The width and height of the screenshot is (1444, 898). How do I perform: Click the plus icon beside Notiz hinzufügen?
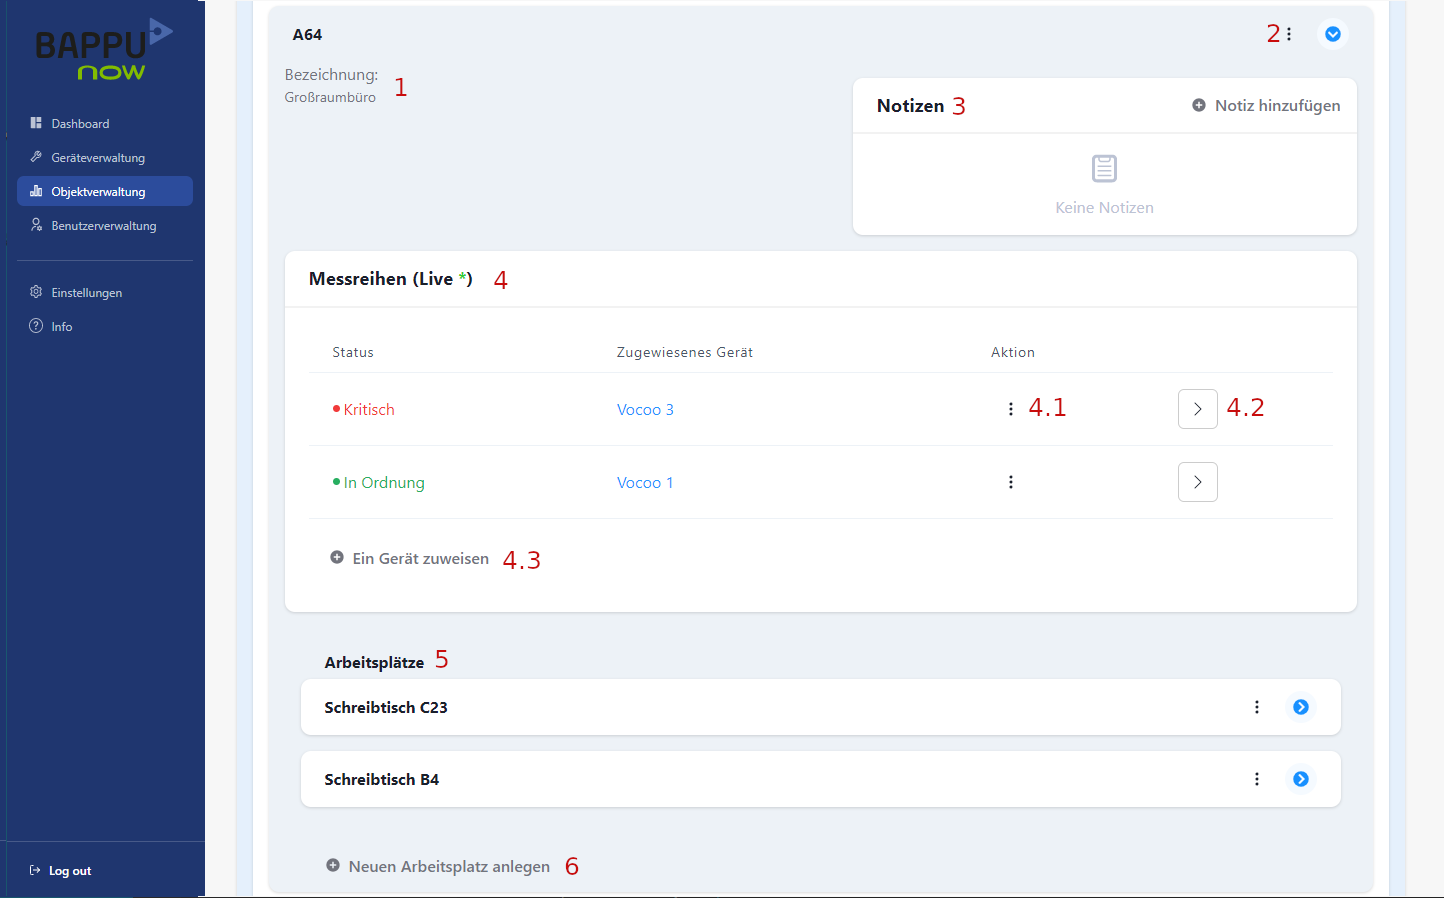1199,105
